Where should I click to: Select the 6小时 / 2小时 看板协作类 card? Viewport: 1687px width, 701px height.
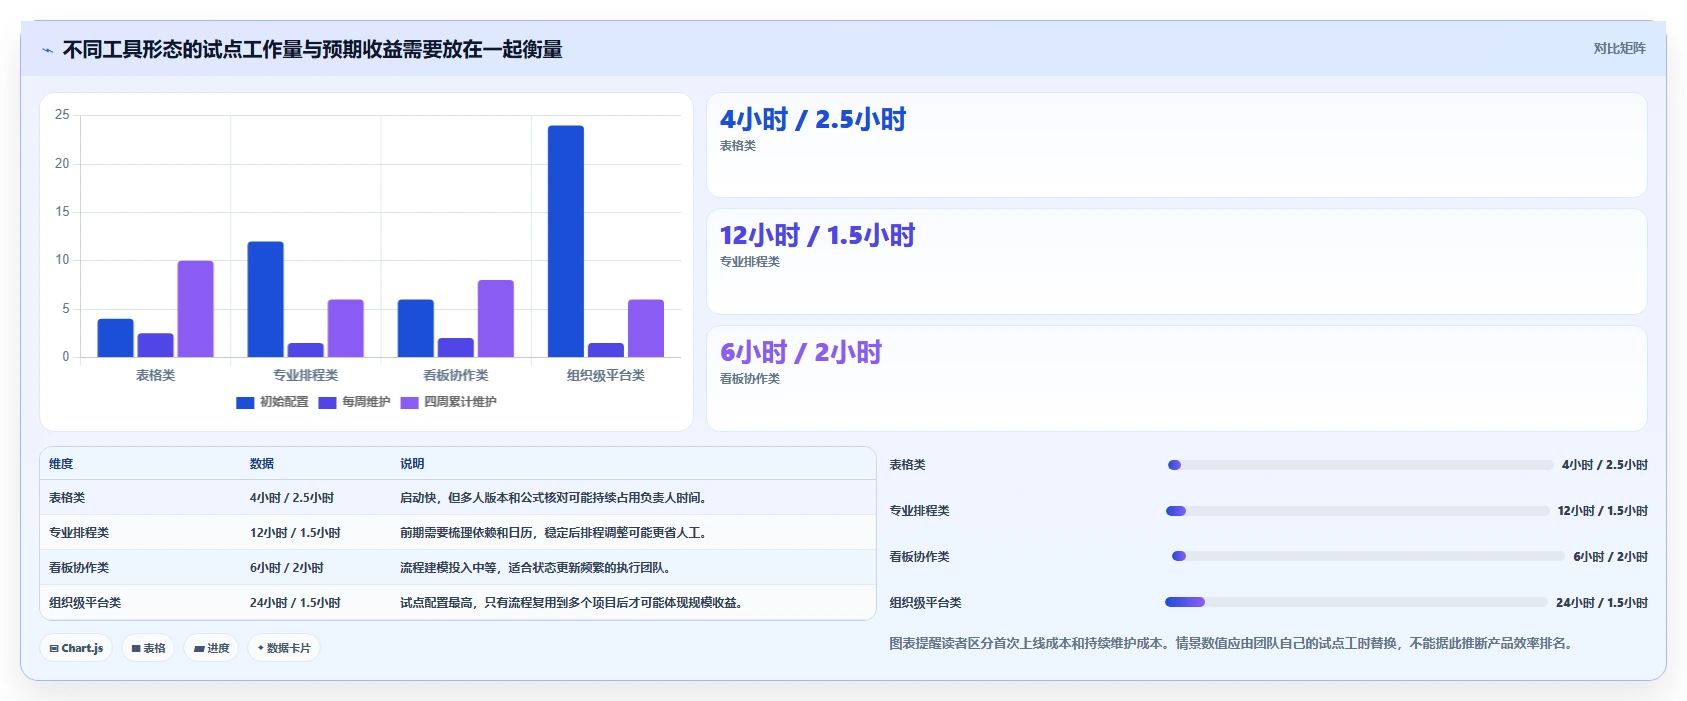1176,378
